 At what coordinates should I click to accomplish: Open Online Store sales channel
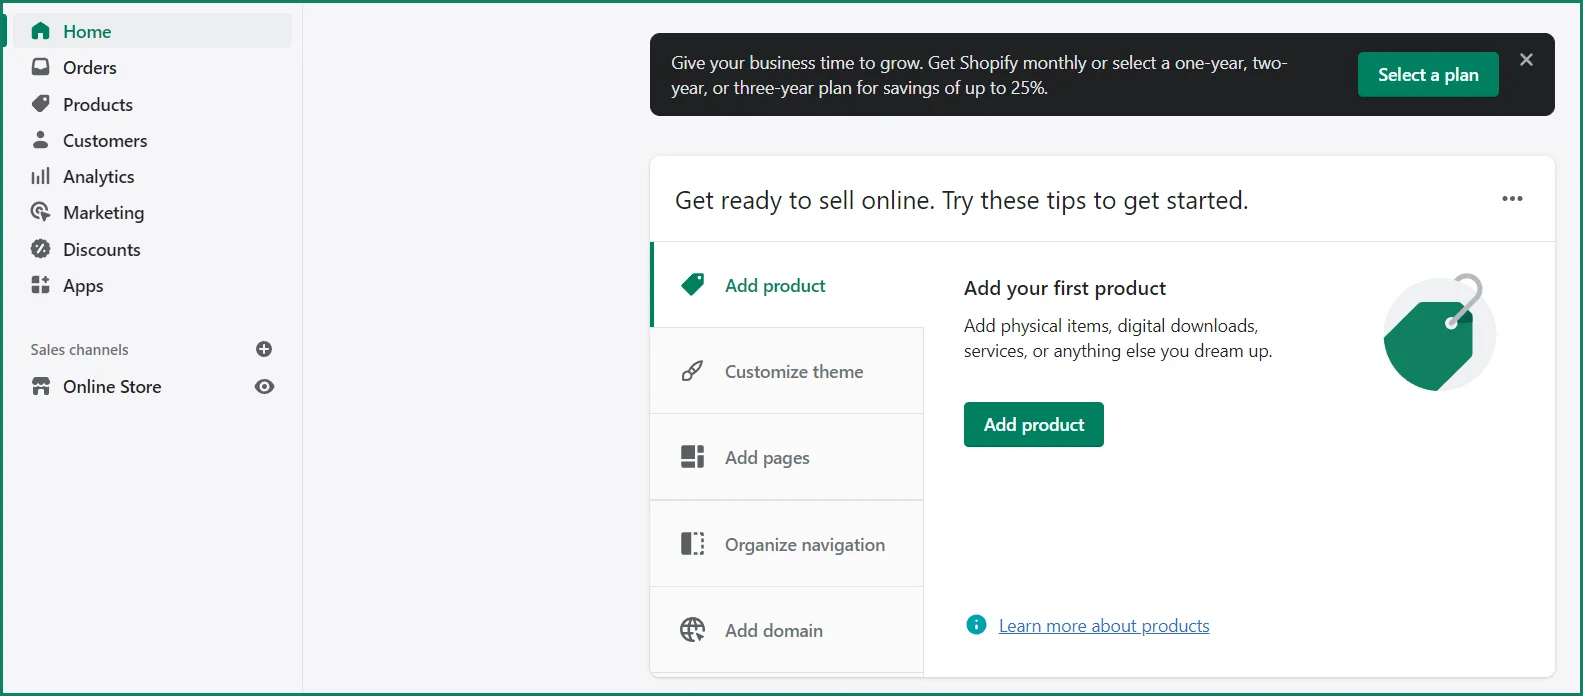112,386
